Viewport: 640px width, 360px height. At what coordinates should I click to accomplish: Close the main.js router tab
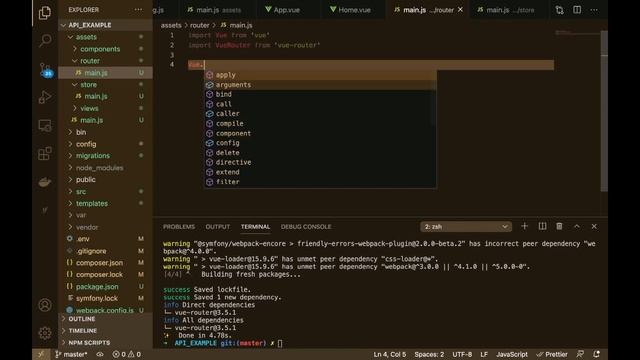point(460,9)
